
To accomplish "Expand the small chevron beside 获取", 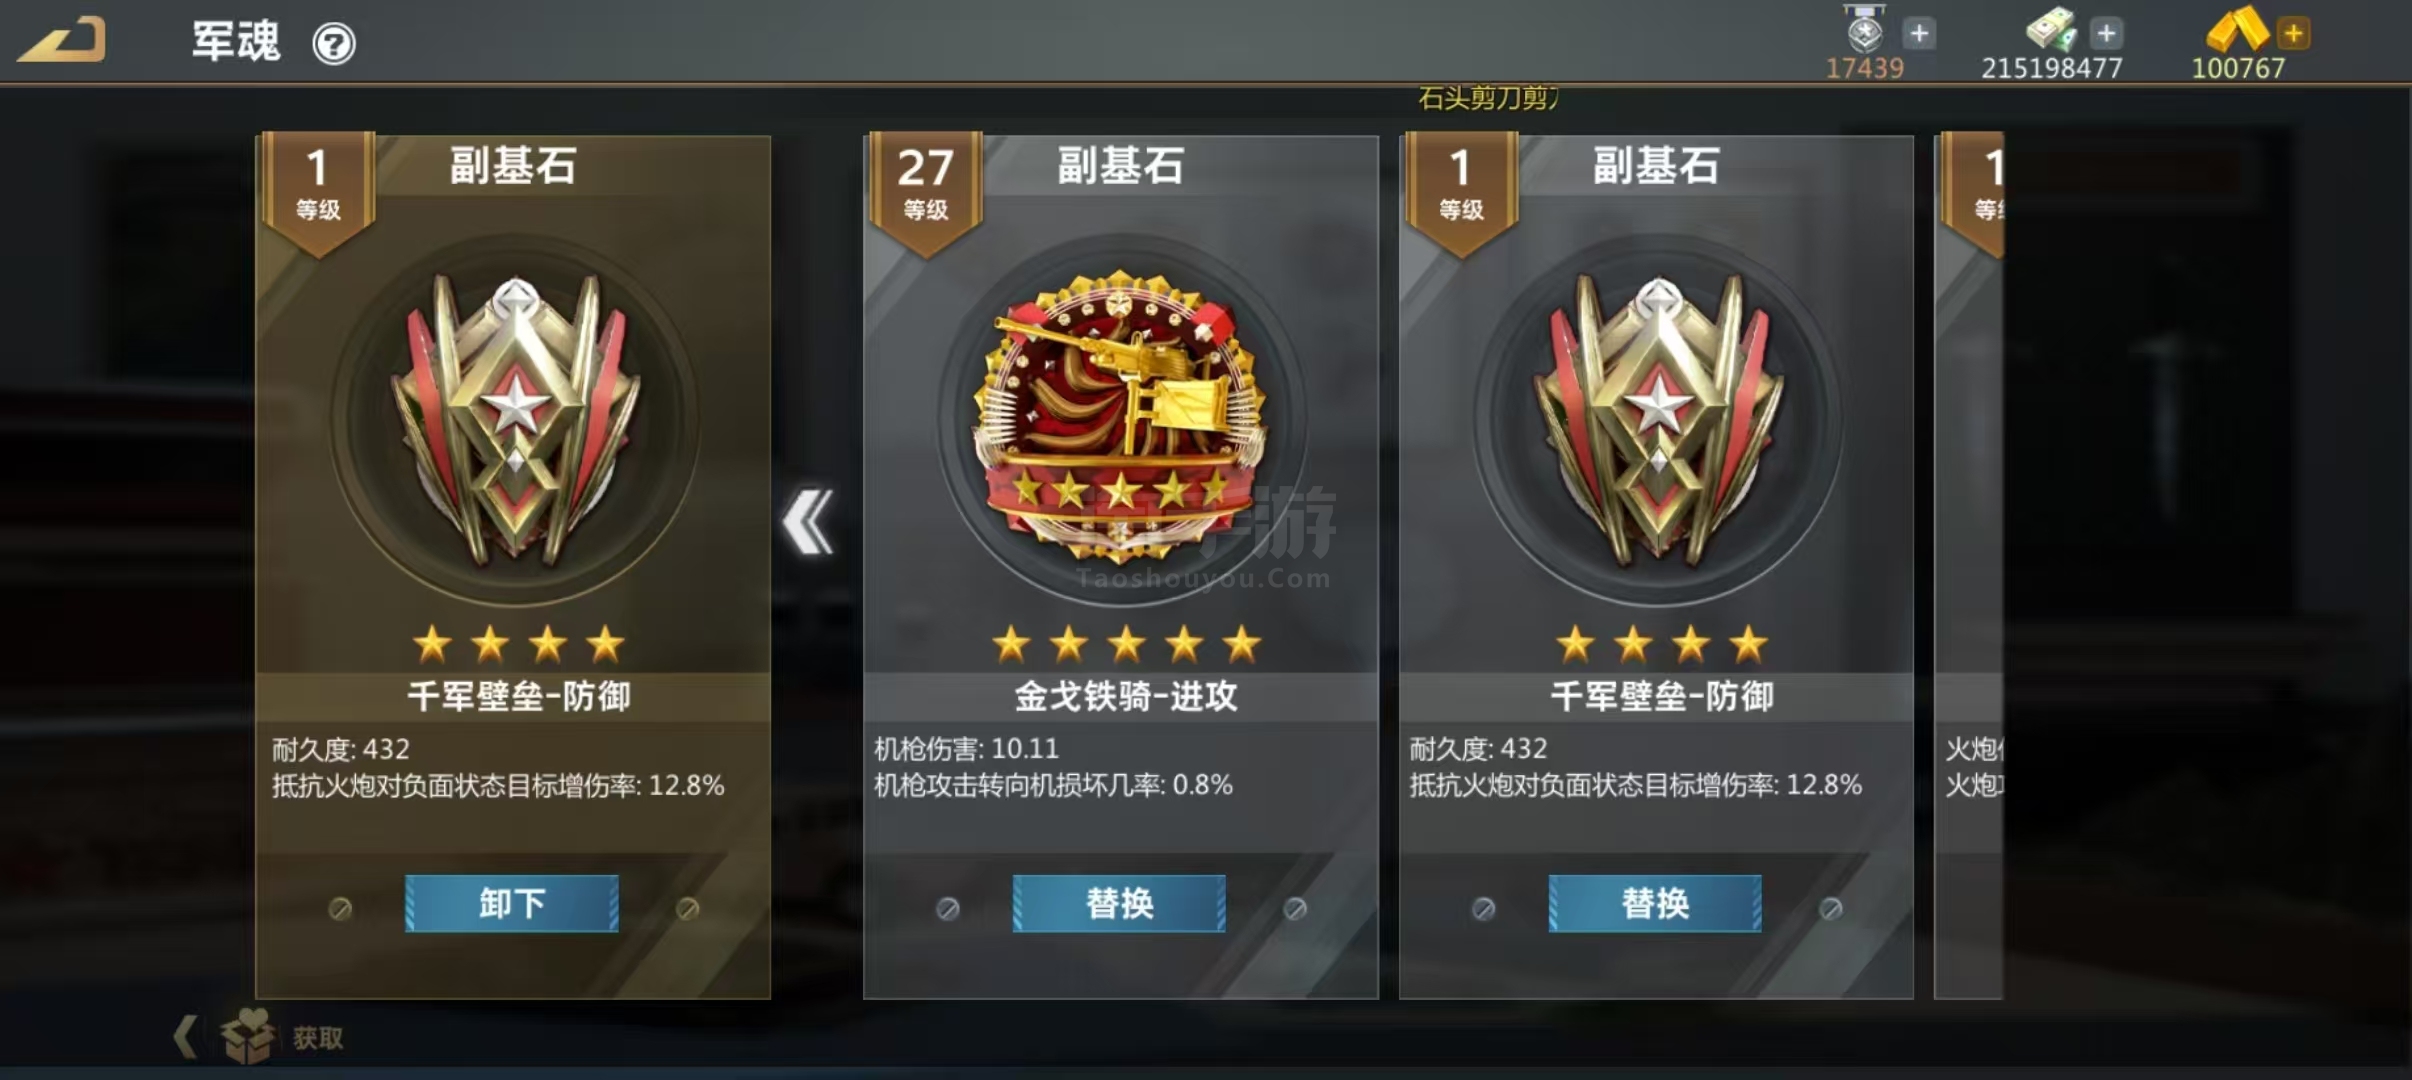I will point(186,1036).
